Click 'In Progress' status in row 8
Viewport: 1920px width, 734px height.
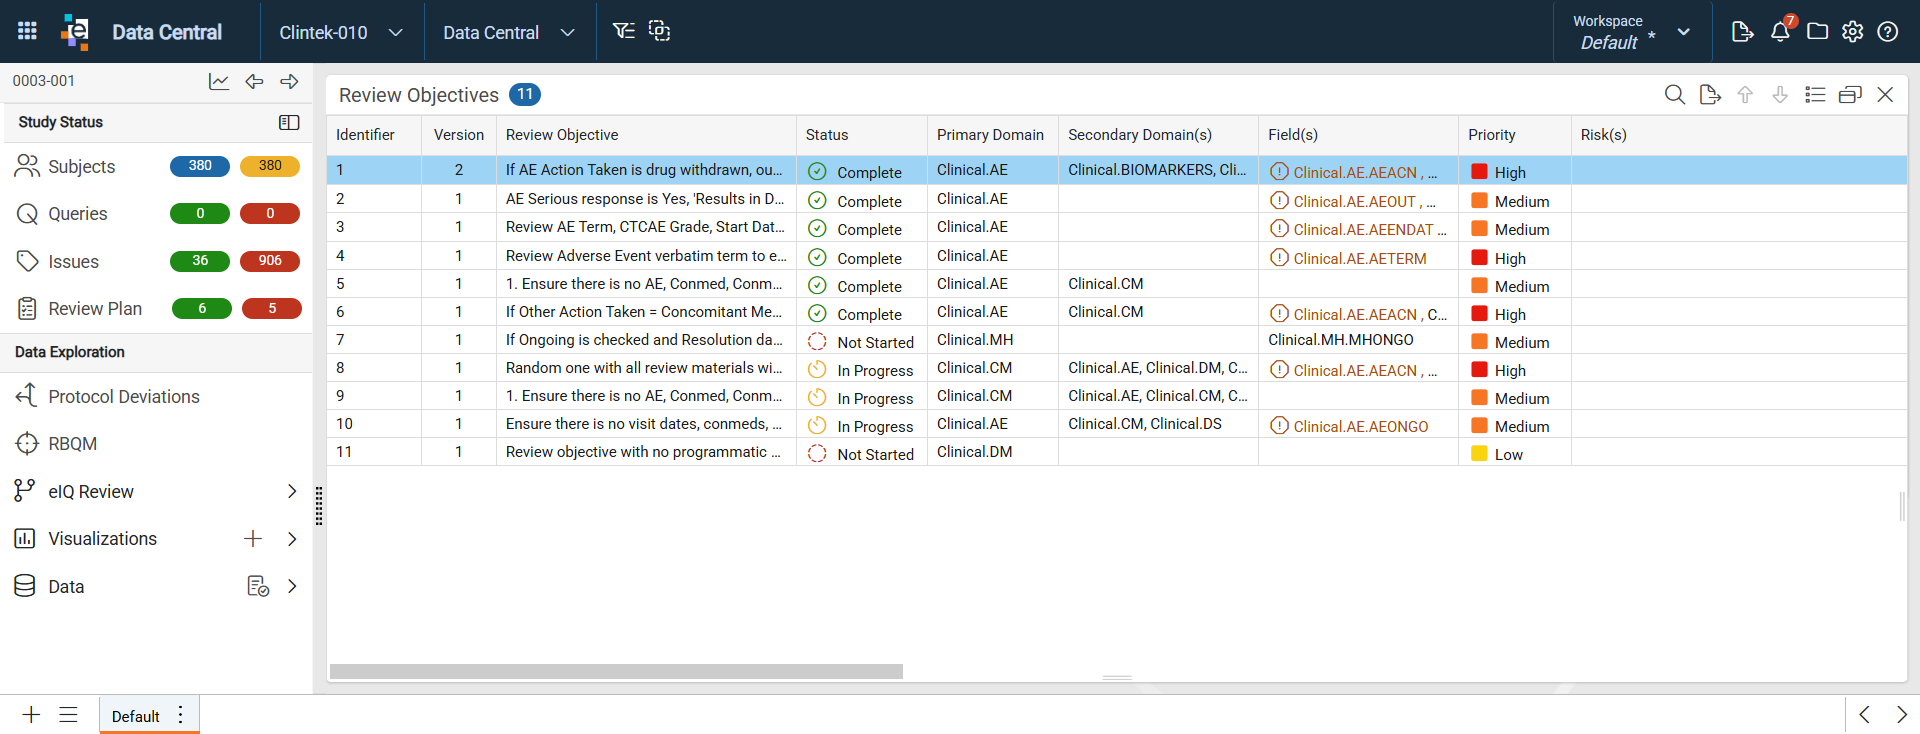(x=875, y=370)
